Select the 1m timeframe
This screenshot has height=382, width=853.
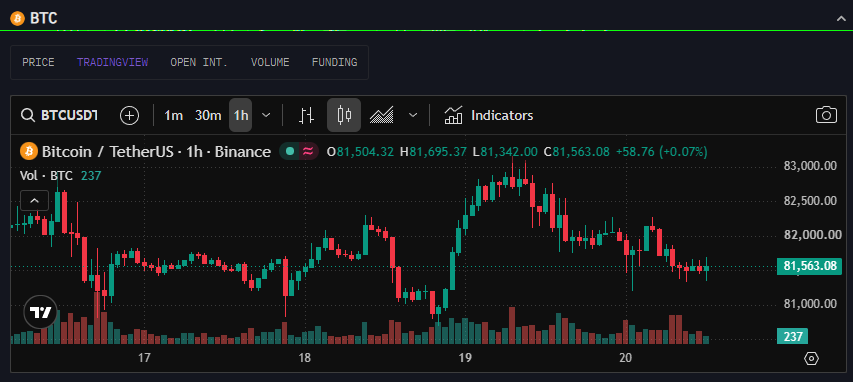174,115
